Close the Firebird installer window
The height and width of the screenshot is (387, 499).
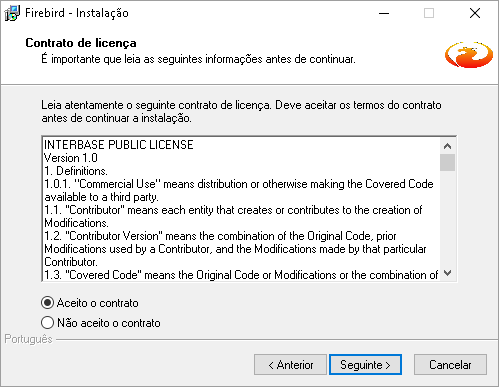(475, 13)
